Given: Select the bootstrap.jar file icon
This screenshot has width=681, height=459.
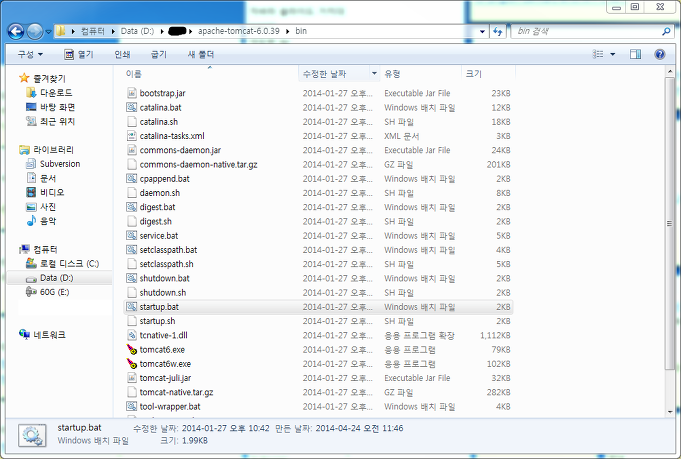Looking at the screenshot, I should tap(132, 93).
